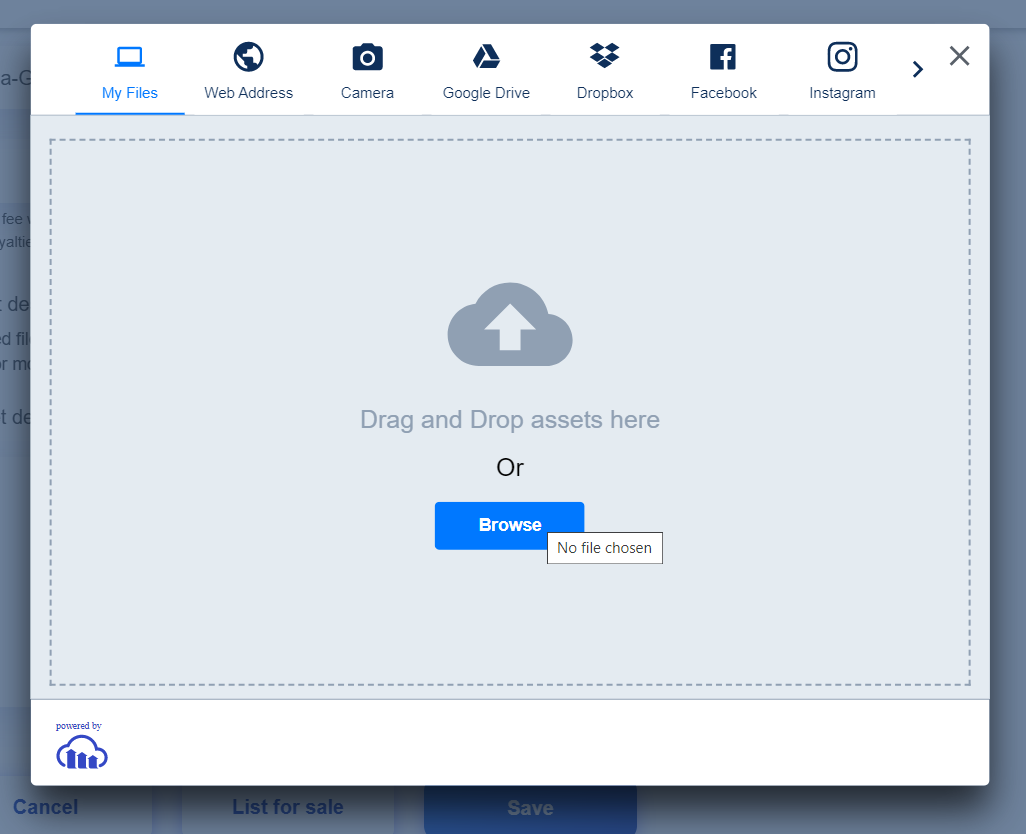Click the cloud upload arrow icon
Viewport: 1026px width, 834px height.
[510, 324]
